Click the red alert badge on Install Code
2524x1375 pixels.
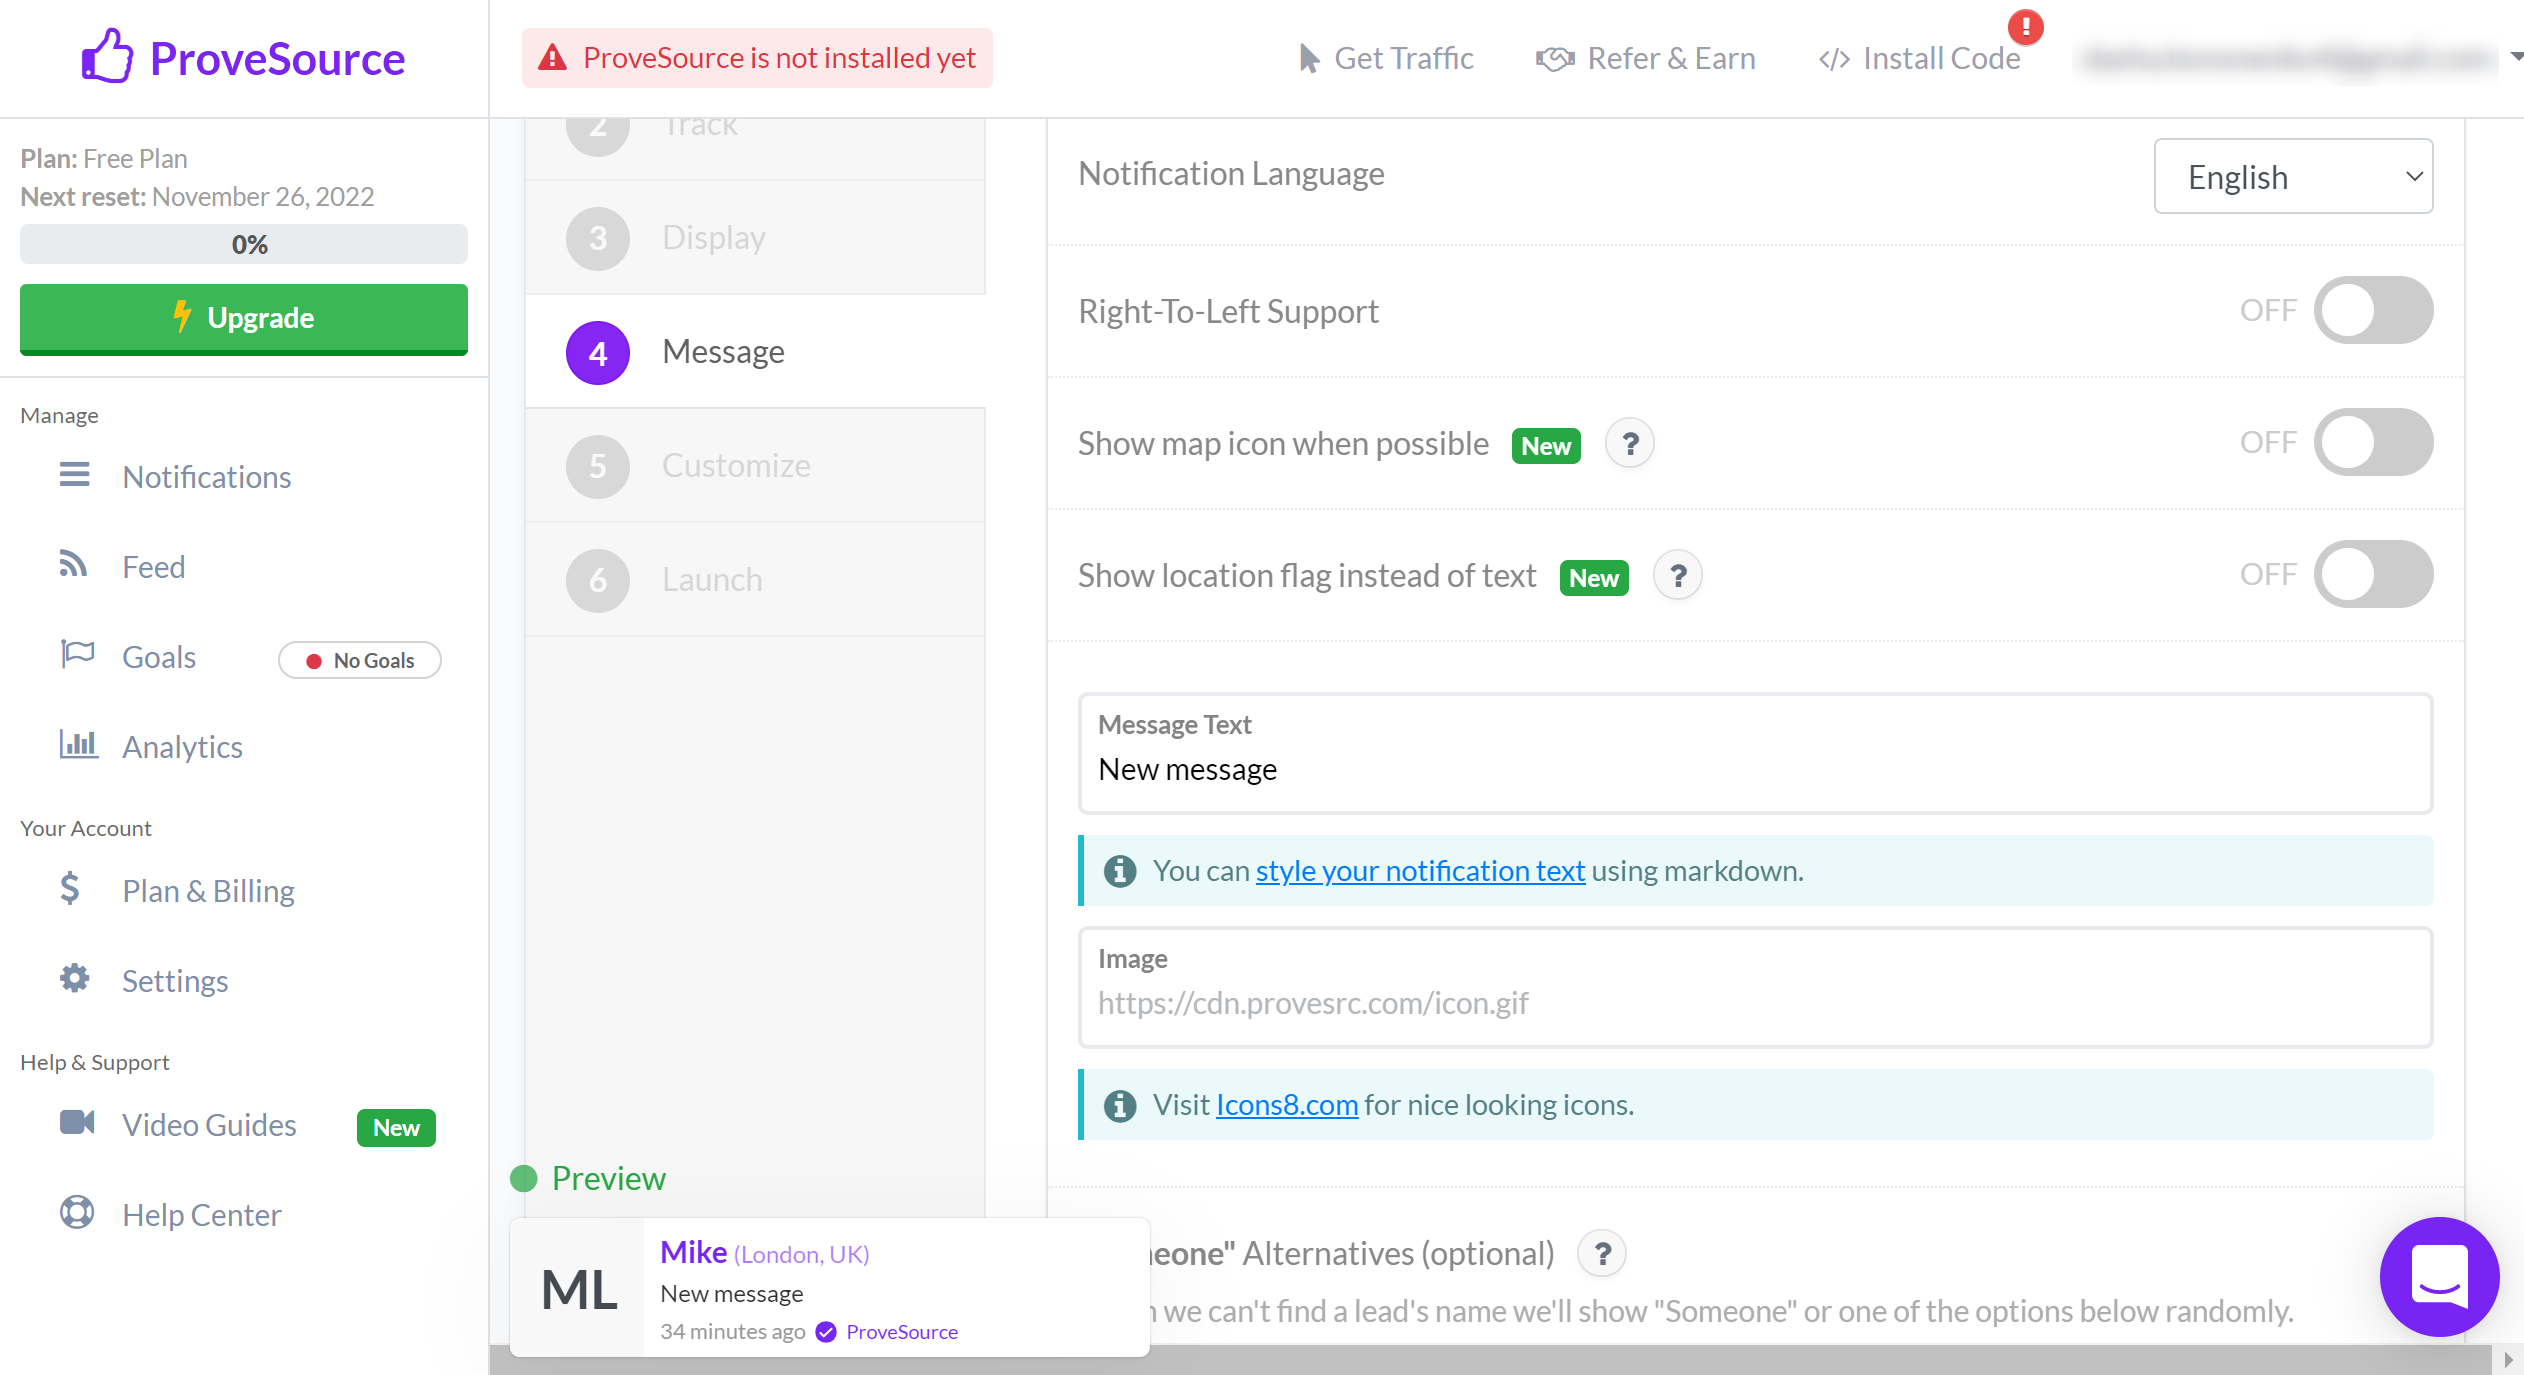(2025, 27)
